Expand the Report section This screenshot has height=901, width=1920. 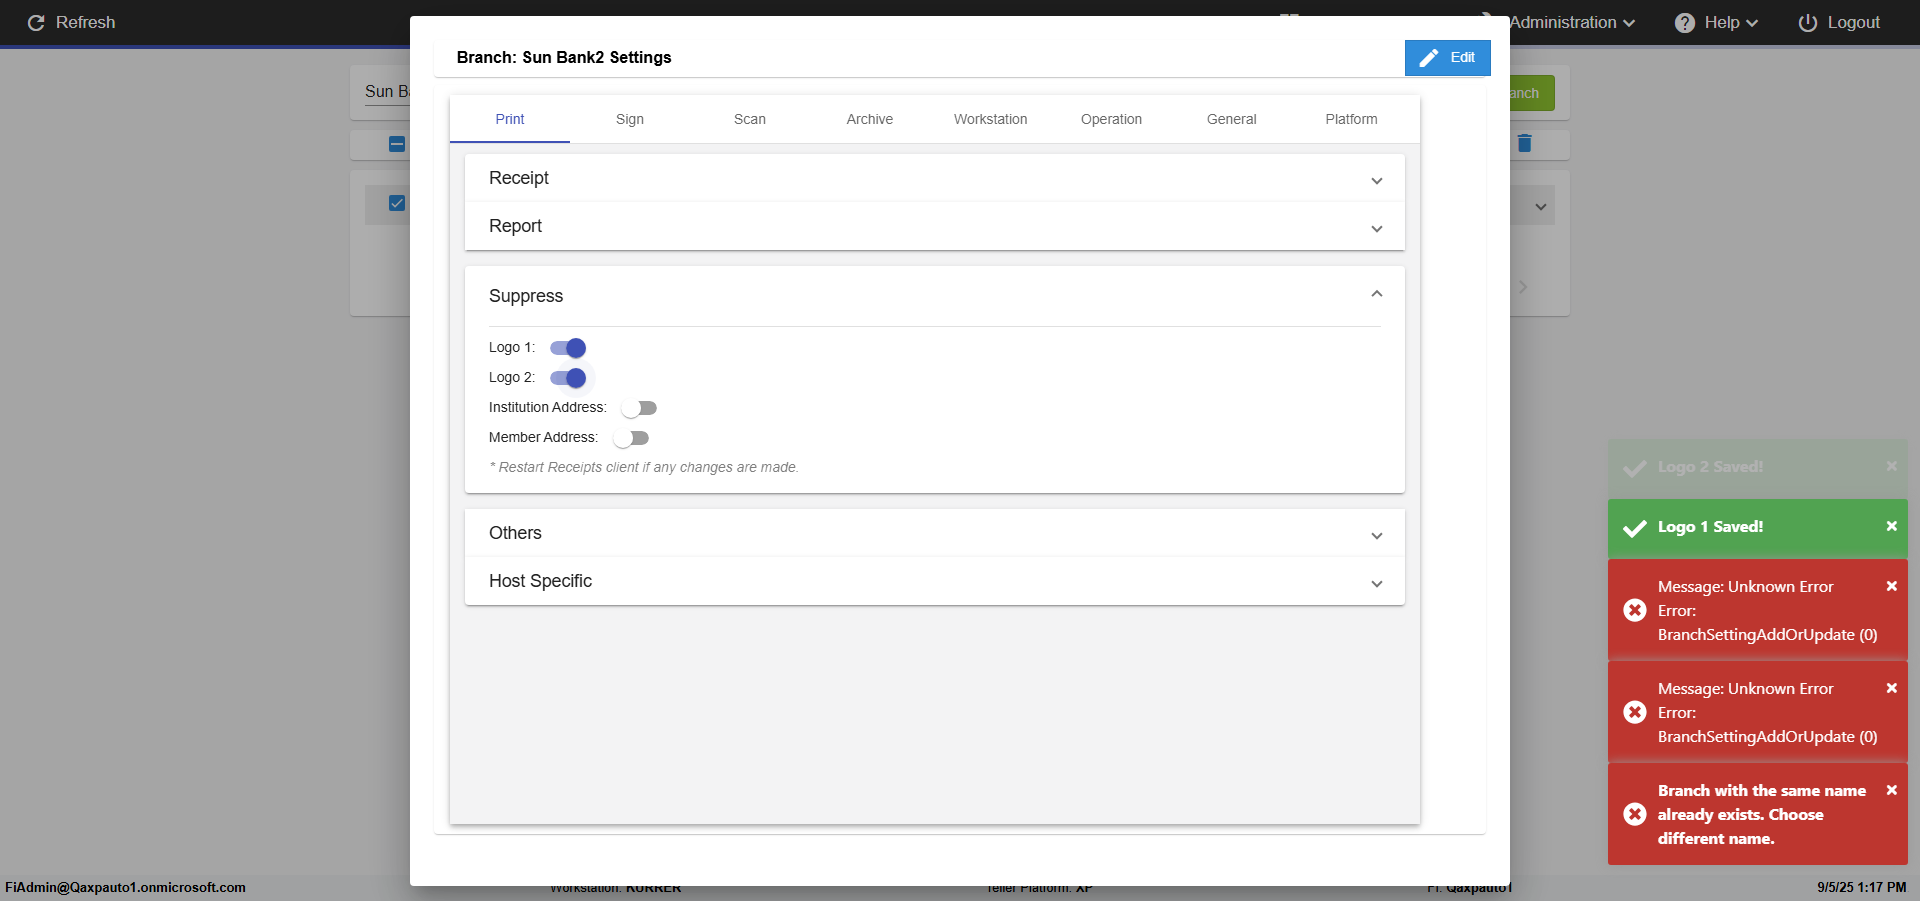coord(934,226)
